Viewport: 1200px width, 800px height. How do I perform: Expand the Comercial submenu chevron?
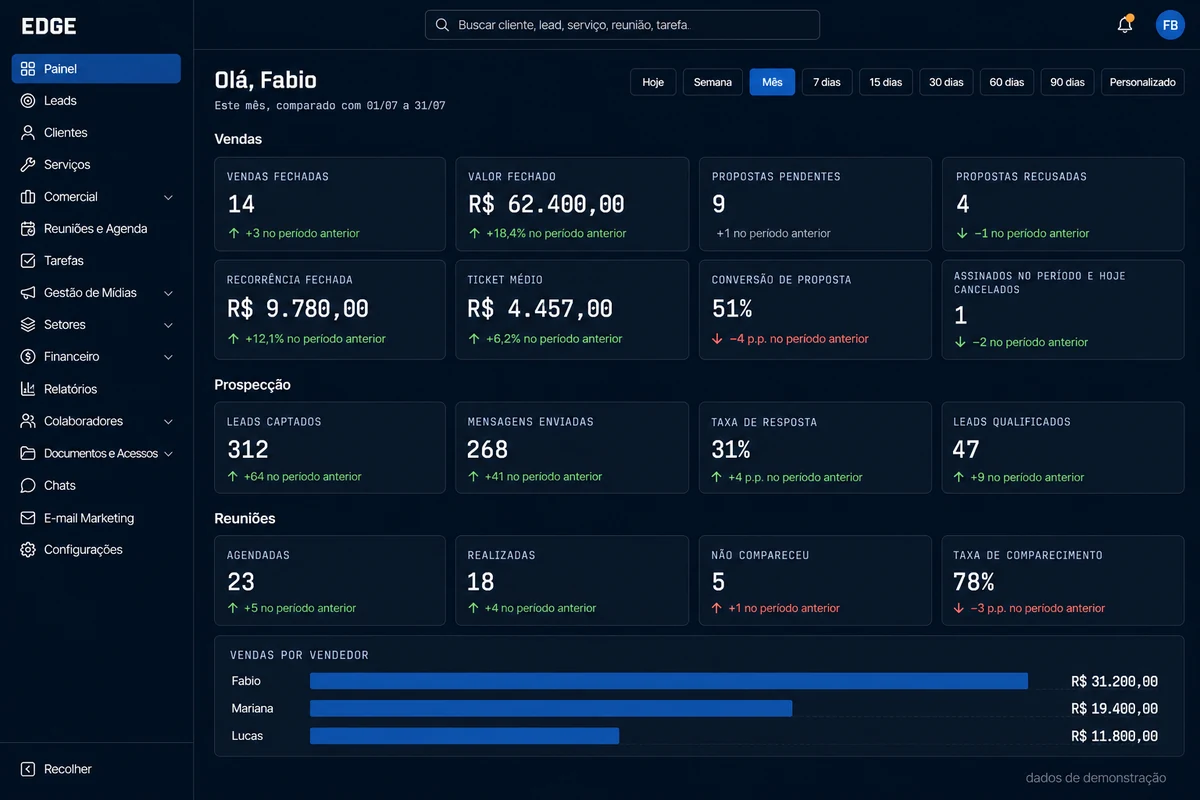(x=168, y=197)
